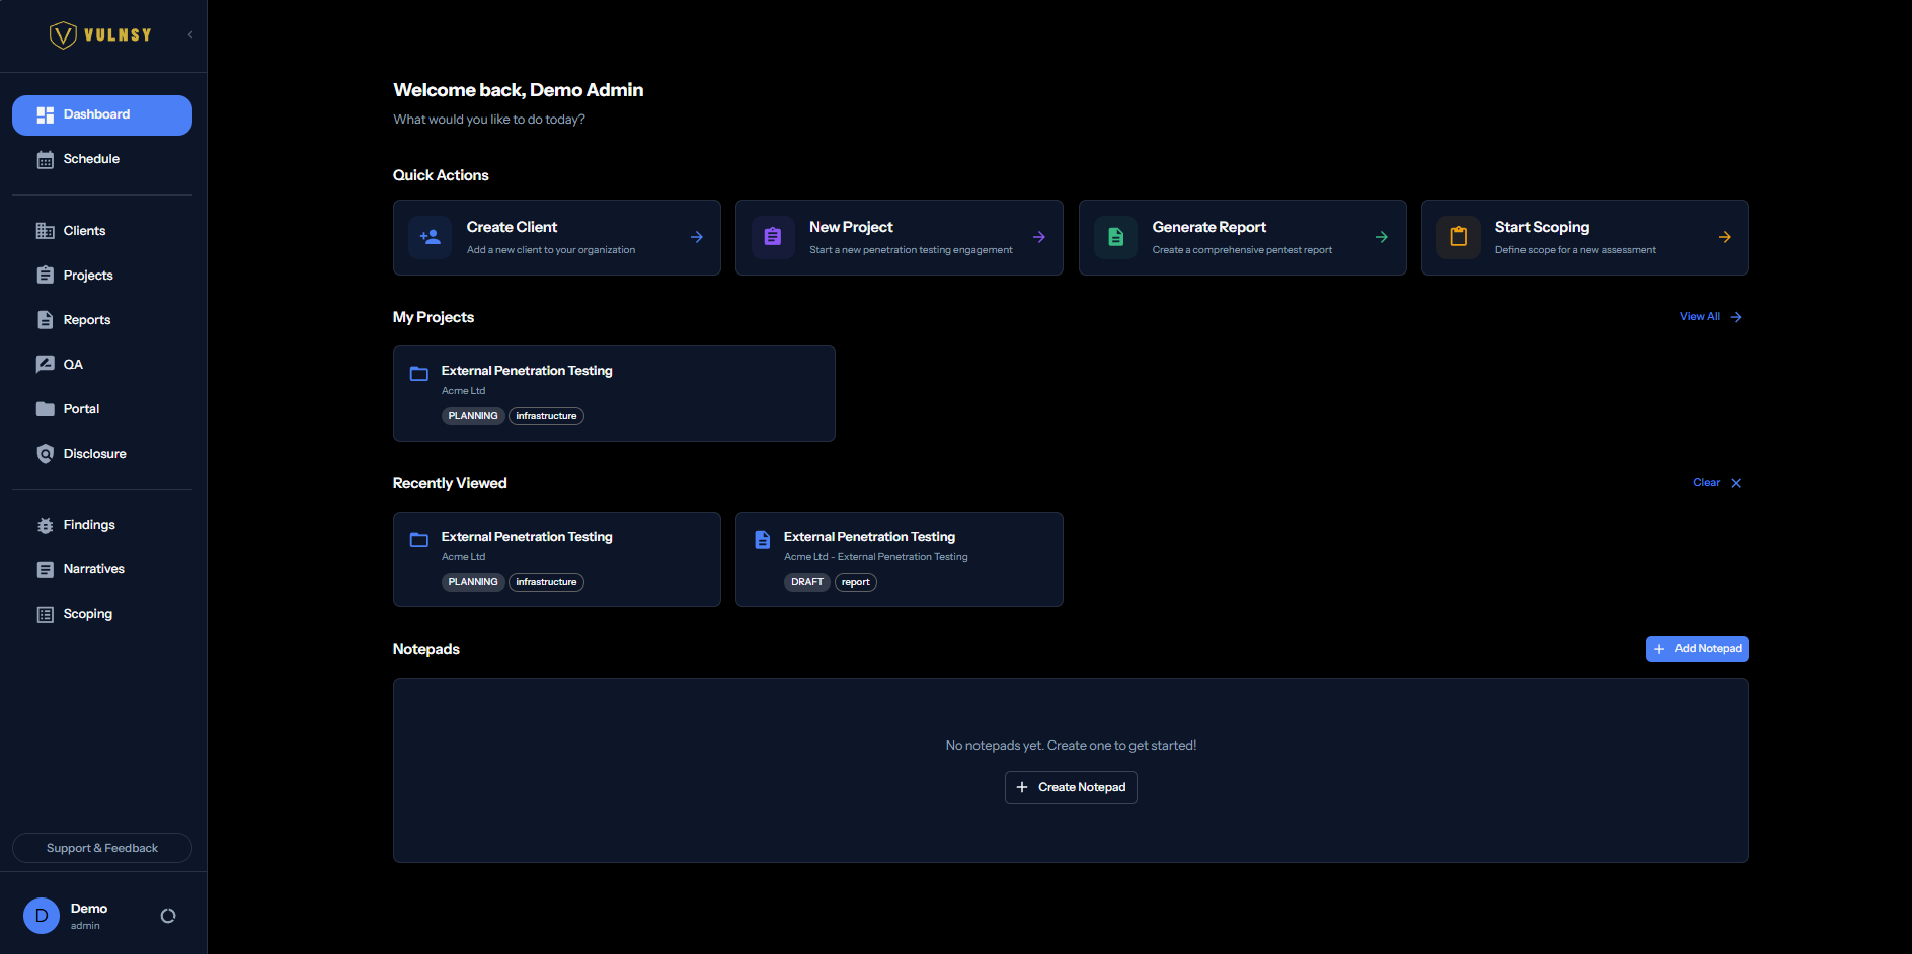Click the folder icon in Recently Viewed project
1912x954 pixels.
pos(419,540)
